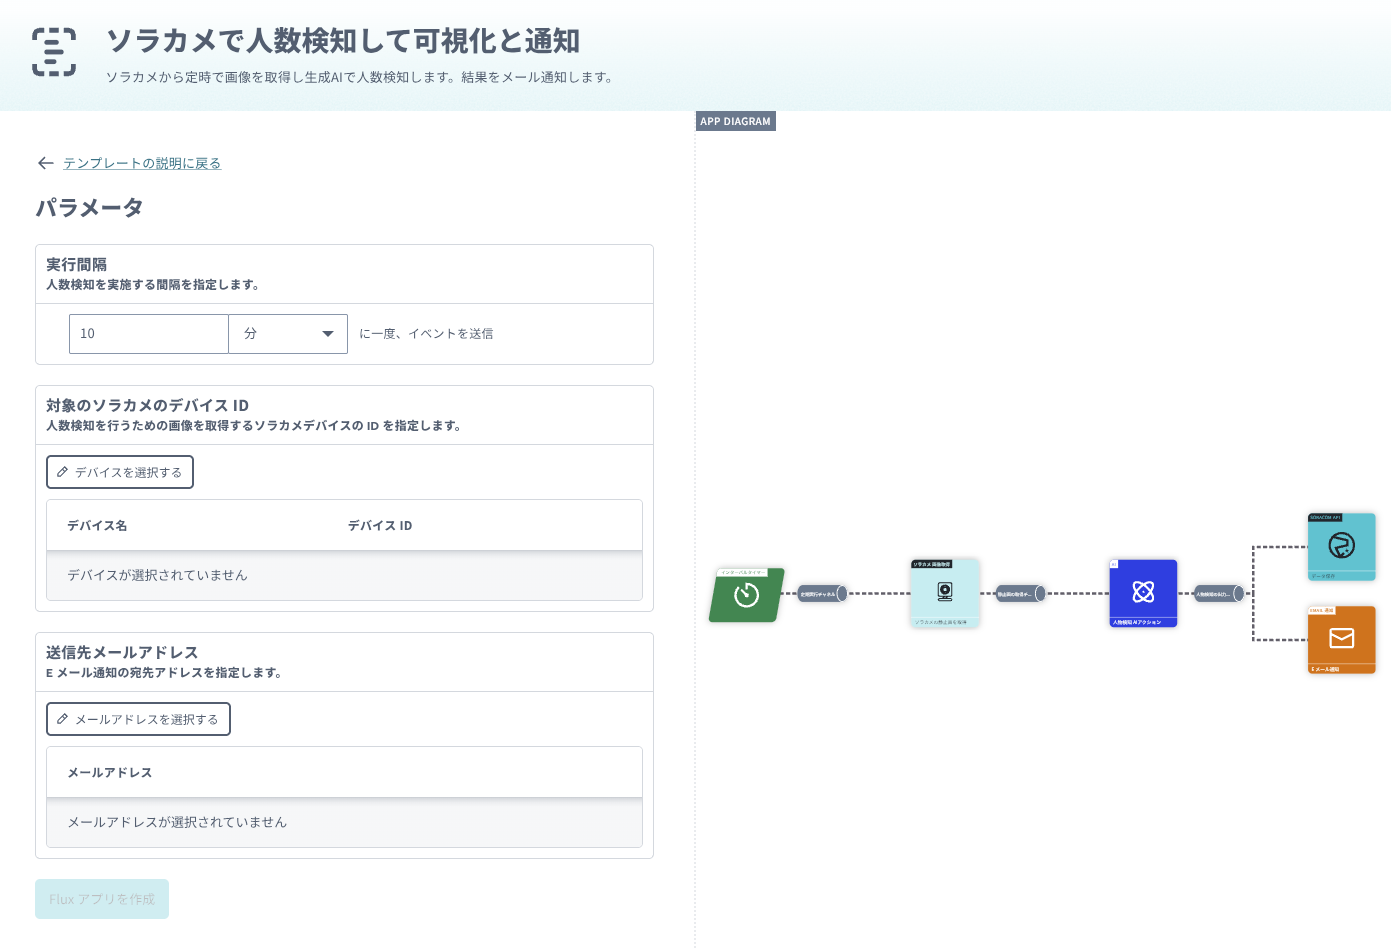Viewport: 1391px width, 949px height.
Task: Click the interval value input field
Action: [x=148, y=334]
